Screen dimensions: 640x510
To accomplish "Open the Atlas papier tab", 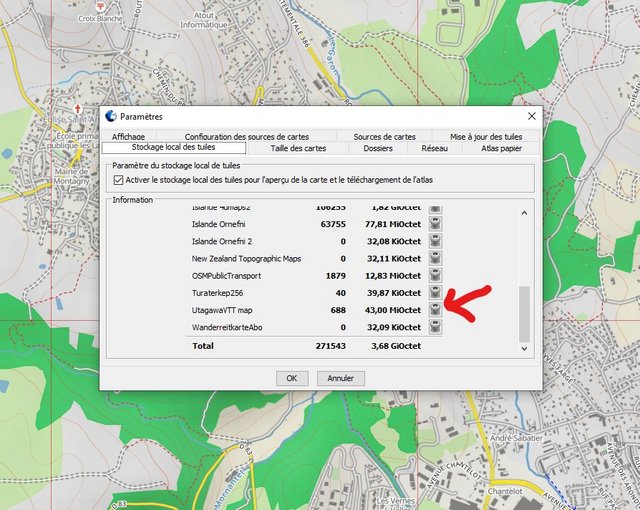I will tap(501, 149).
